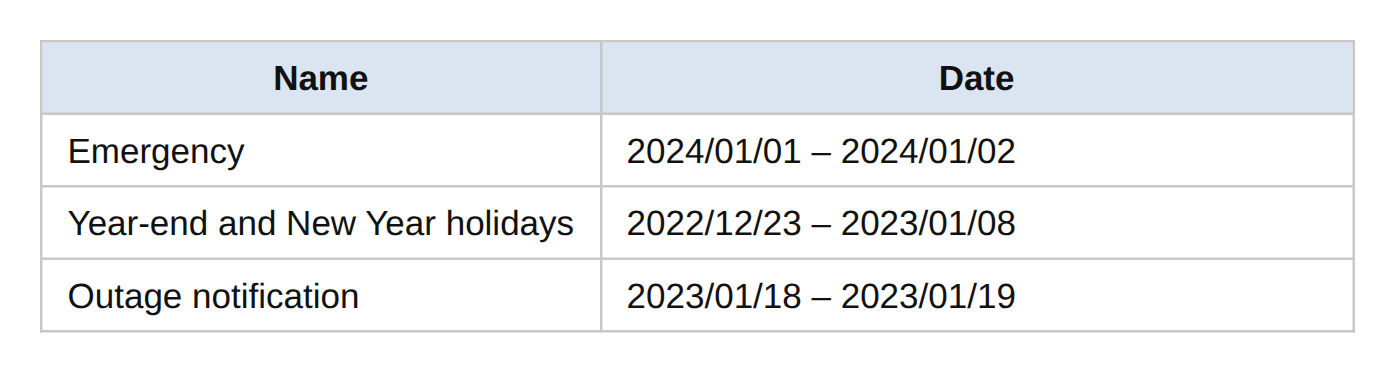Click the dash in Emergency date range
The image size is (1395, 373).
pos(821,153)
